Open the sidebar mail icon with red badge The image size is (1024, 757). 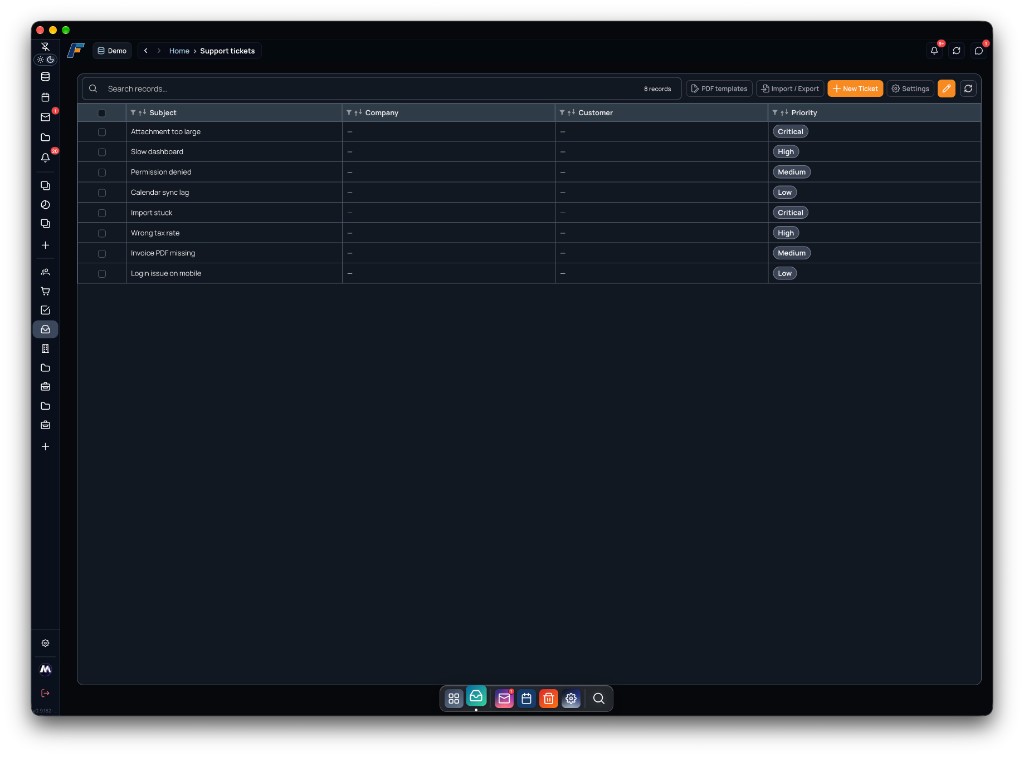[45, 117]
